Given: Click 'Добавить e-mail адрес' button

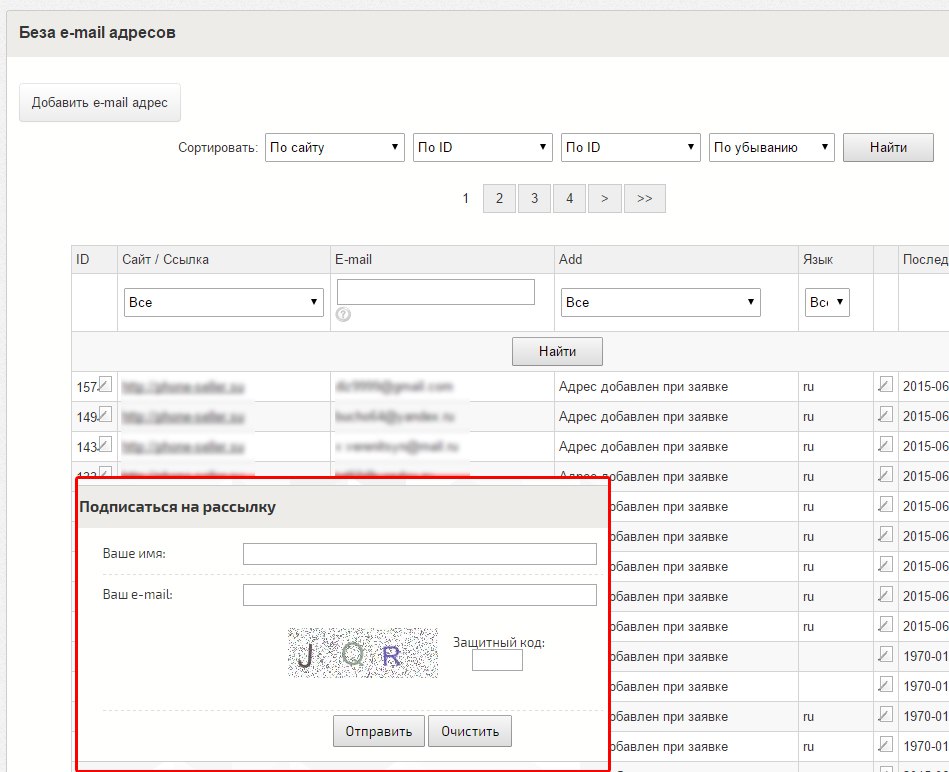Looking at the screenshot, I should (x=100, y=103).
